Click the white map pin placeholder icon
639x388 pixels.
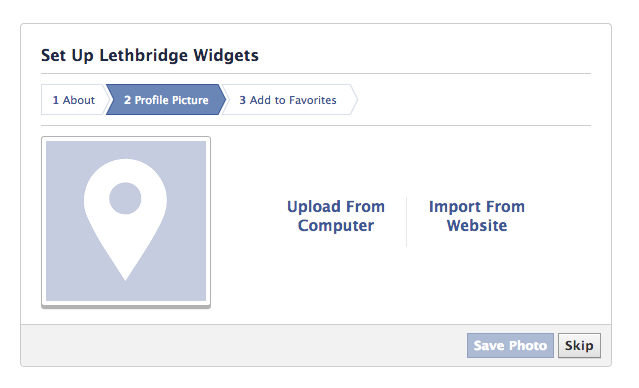click(125, 220)
